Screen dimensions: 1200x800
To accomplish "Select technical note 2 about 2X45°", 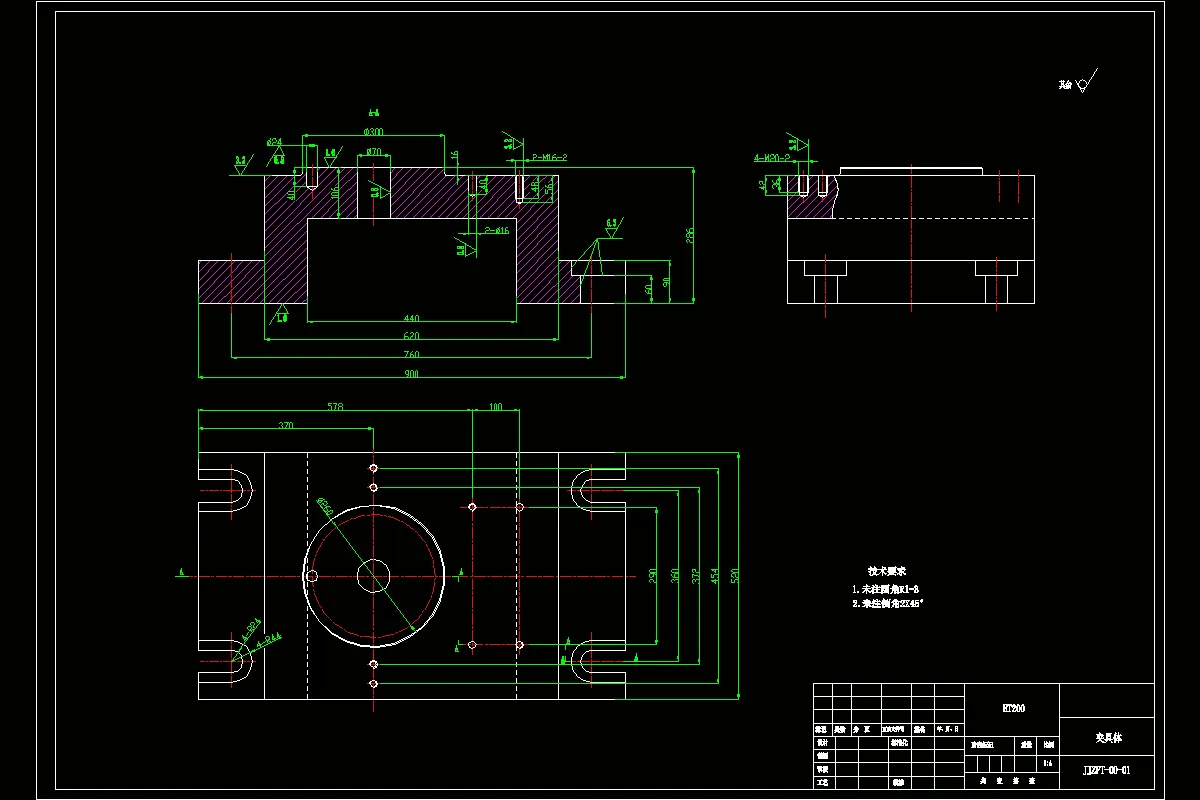I will (888, 604).
